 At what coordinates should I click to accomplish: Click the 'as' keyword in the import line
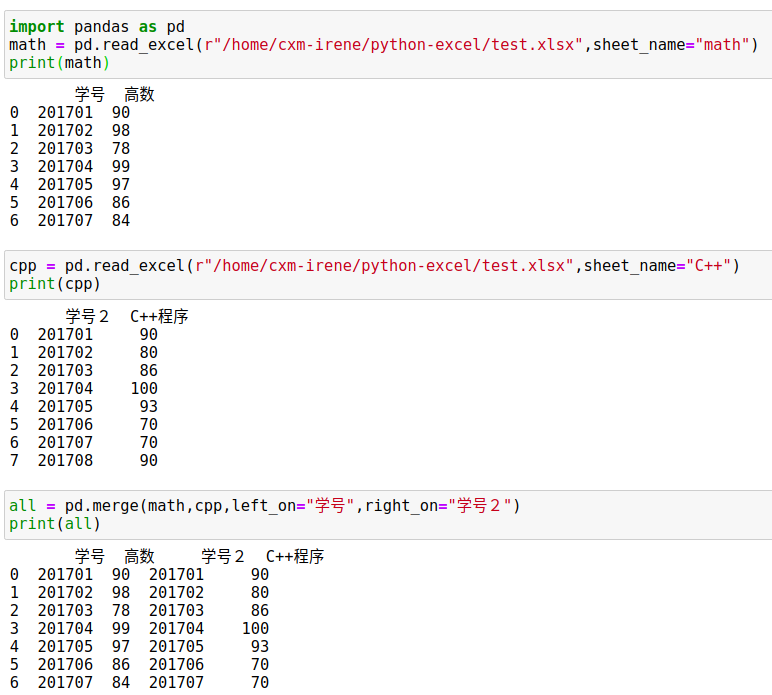pos(148,26)
